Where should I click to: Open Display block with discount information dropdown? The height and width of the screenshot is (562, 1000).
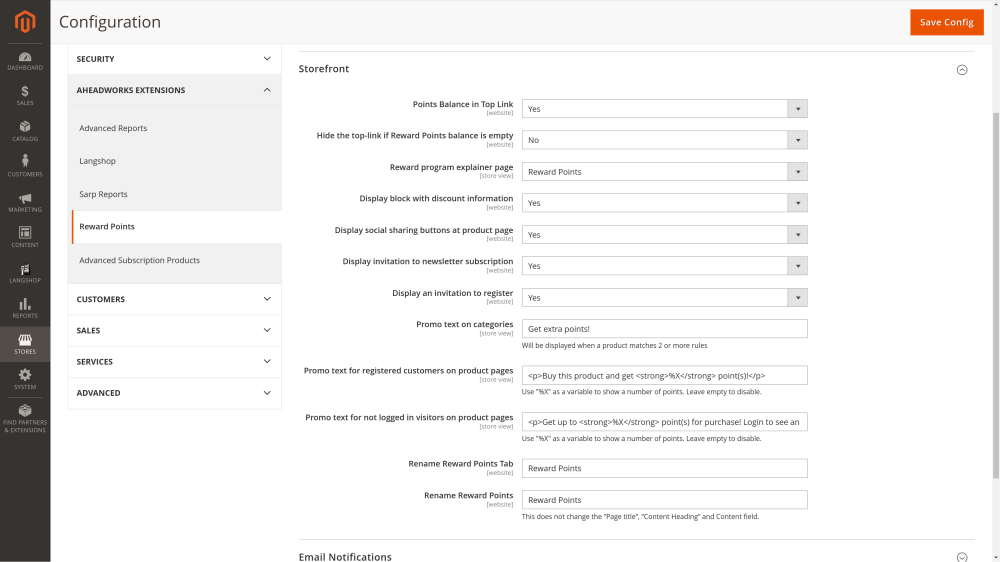[x=665, y=203]
